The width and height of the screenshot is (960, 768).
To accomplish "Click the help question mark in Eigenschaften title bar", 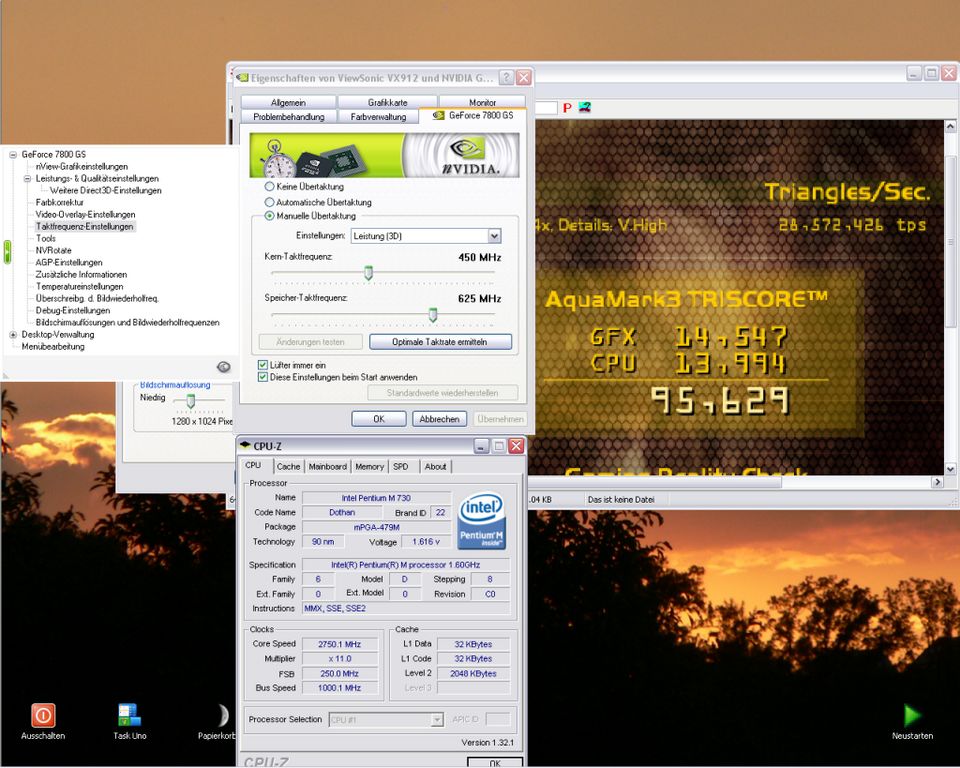I will click(506, 78).
